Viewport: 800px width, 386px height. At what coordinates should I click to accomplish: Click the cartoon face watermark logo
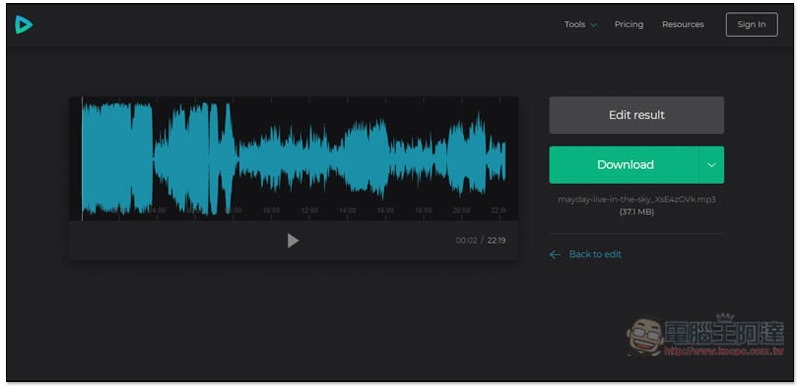tap(644, 337)
